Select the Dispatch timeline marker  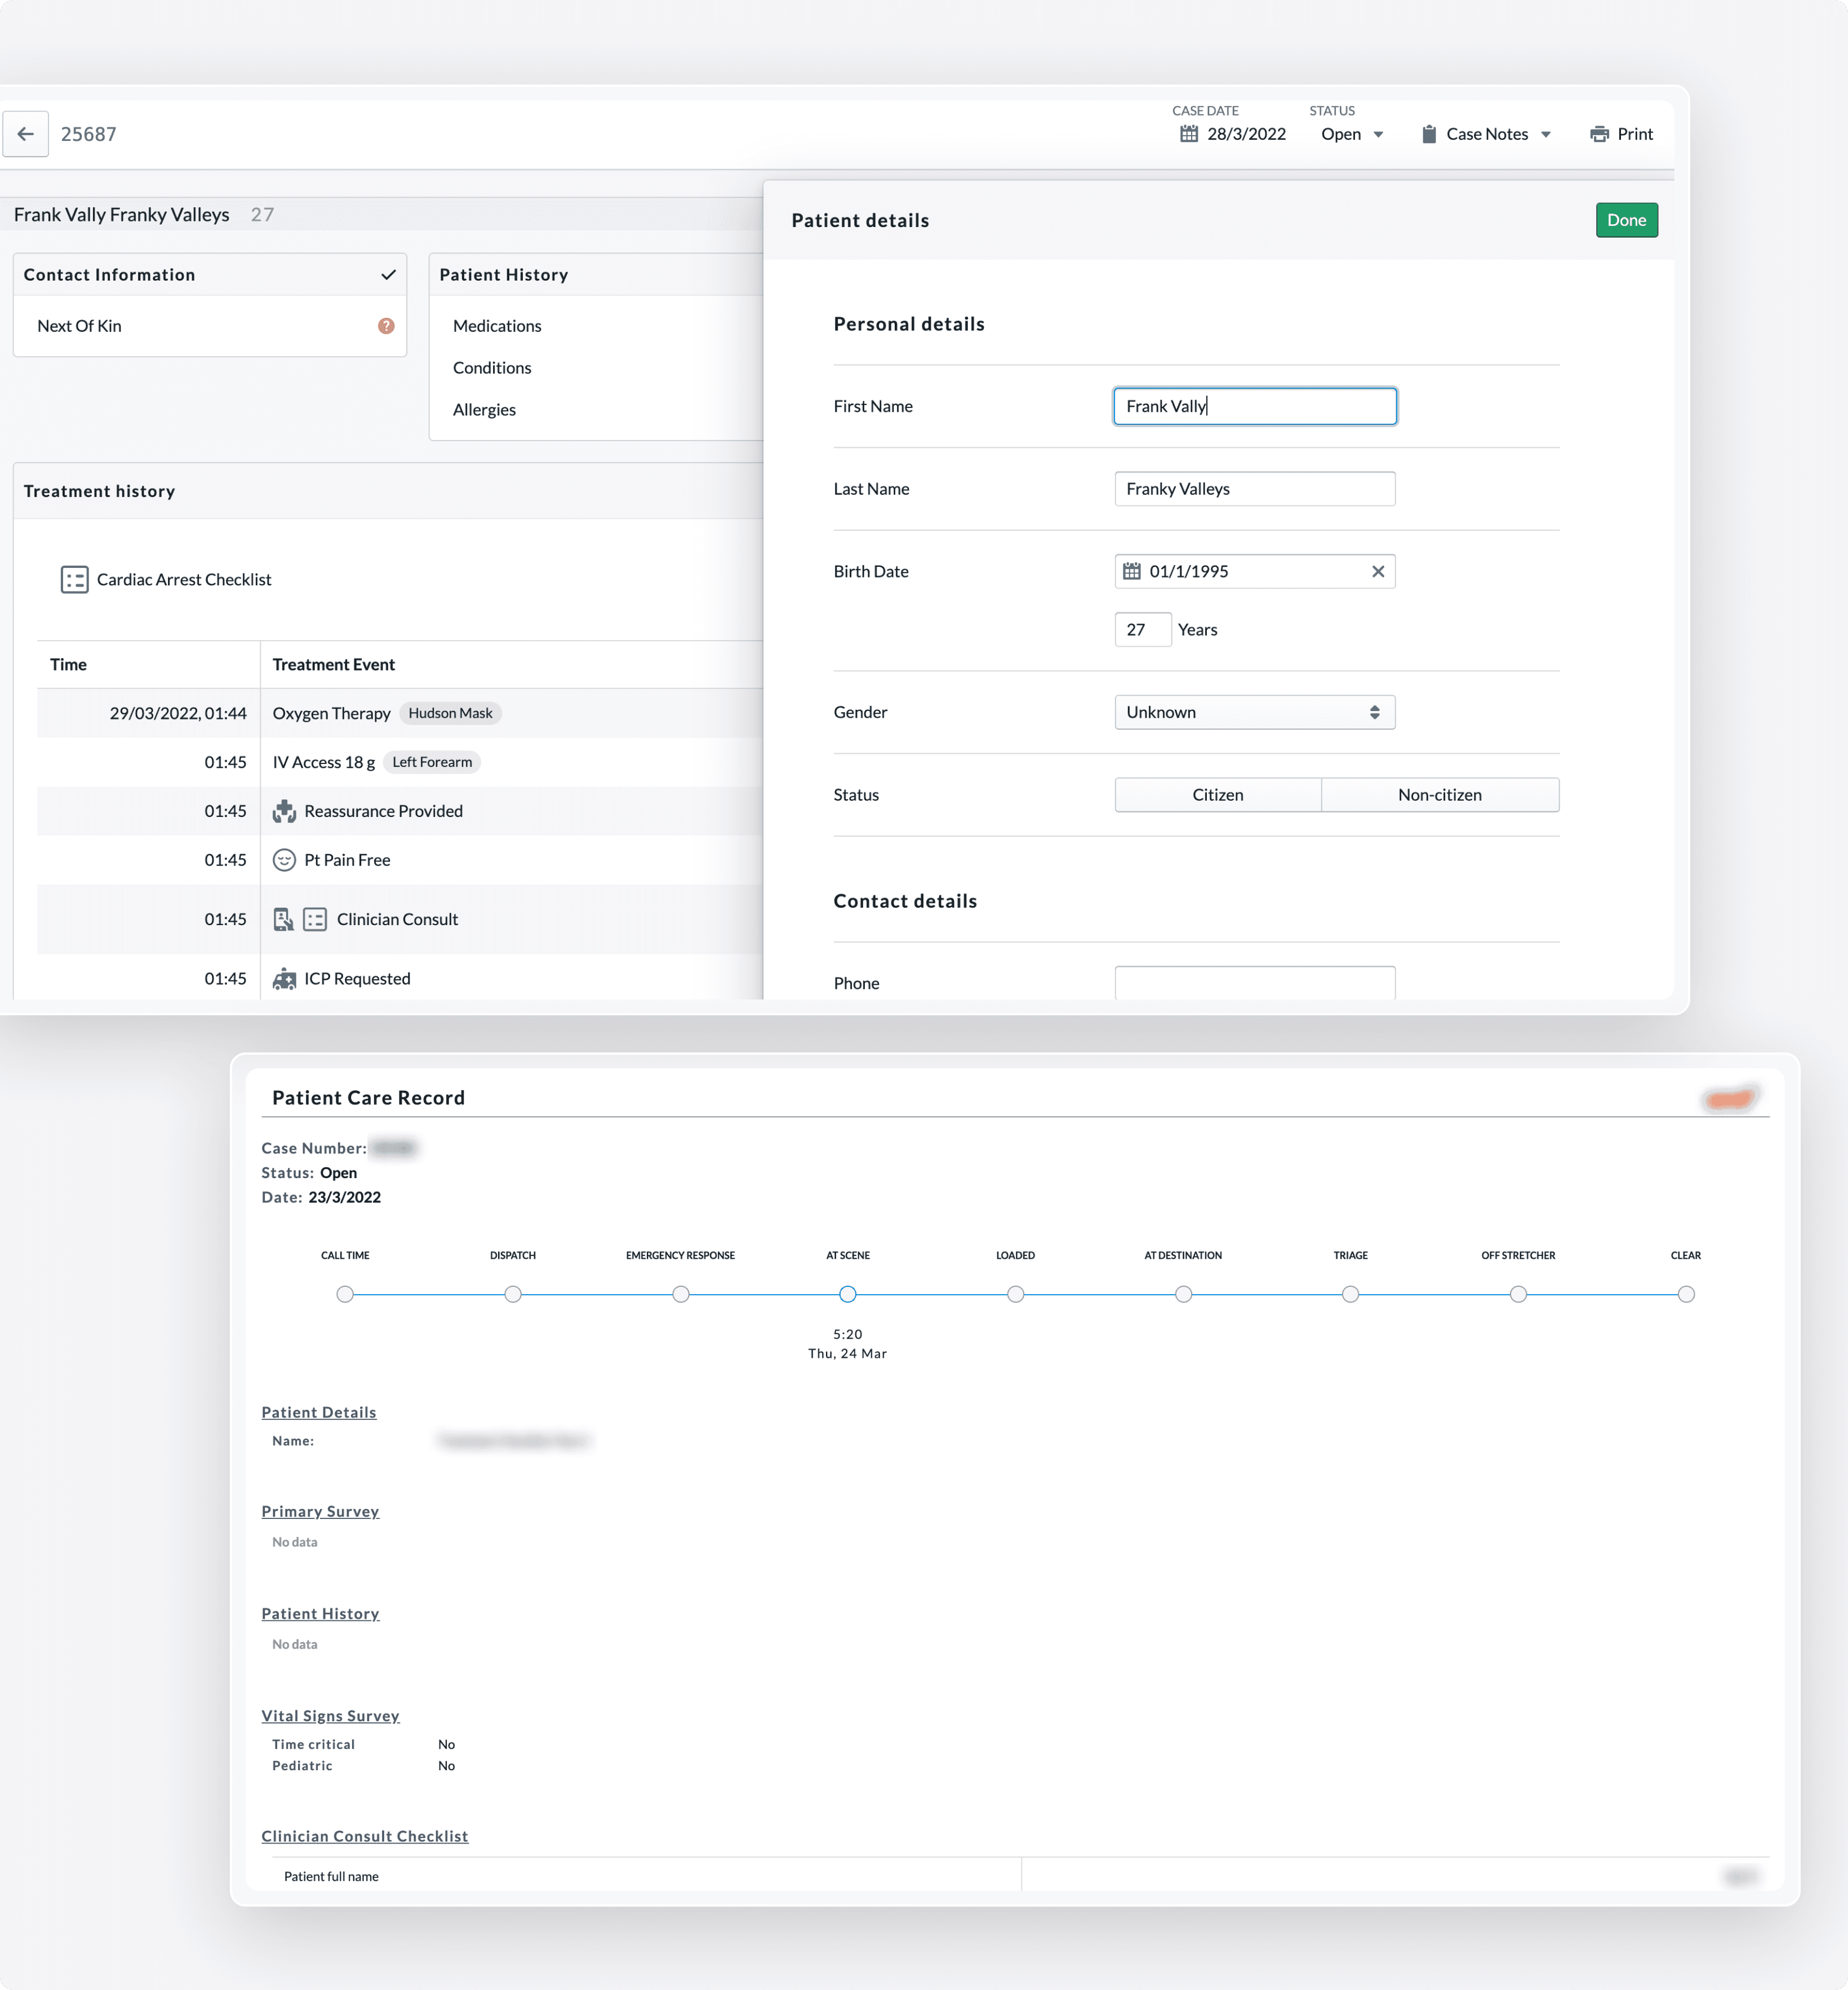(513, 1294)
